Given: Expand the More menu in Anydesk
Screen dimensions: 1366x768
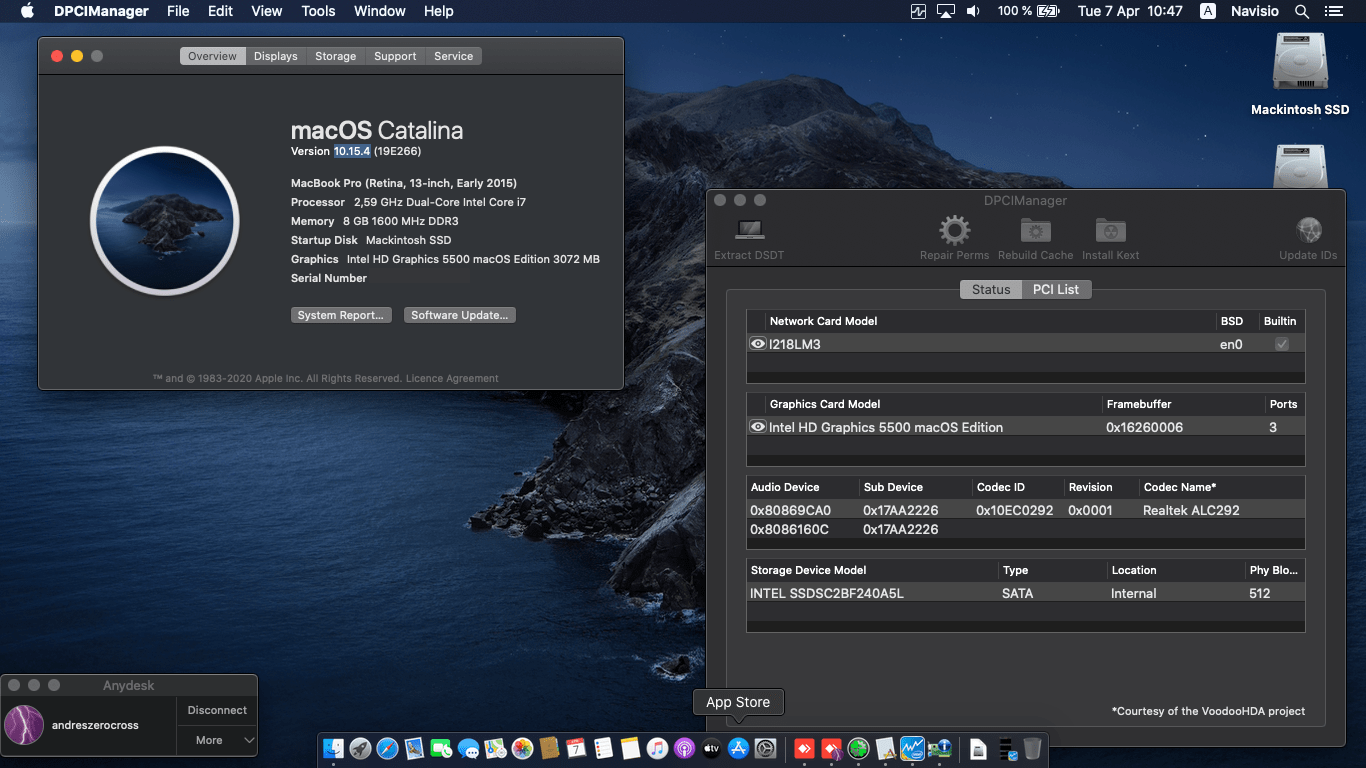Looking at the screenshot, I should (x=216, y=740).
